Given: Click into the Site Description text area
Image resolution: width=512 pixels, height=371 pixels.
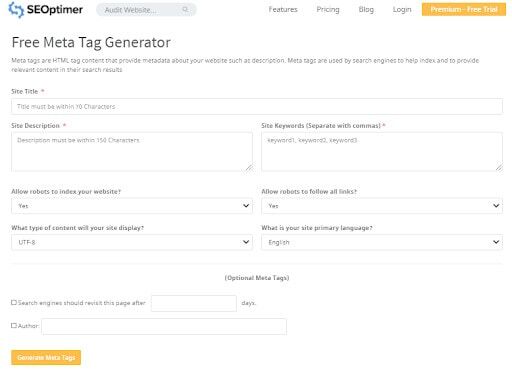Looking at the screenshot, I should click(x=132, y=152).
